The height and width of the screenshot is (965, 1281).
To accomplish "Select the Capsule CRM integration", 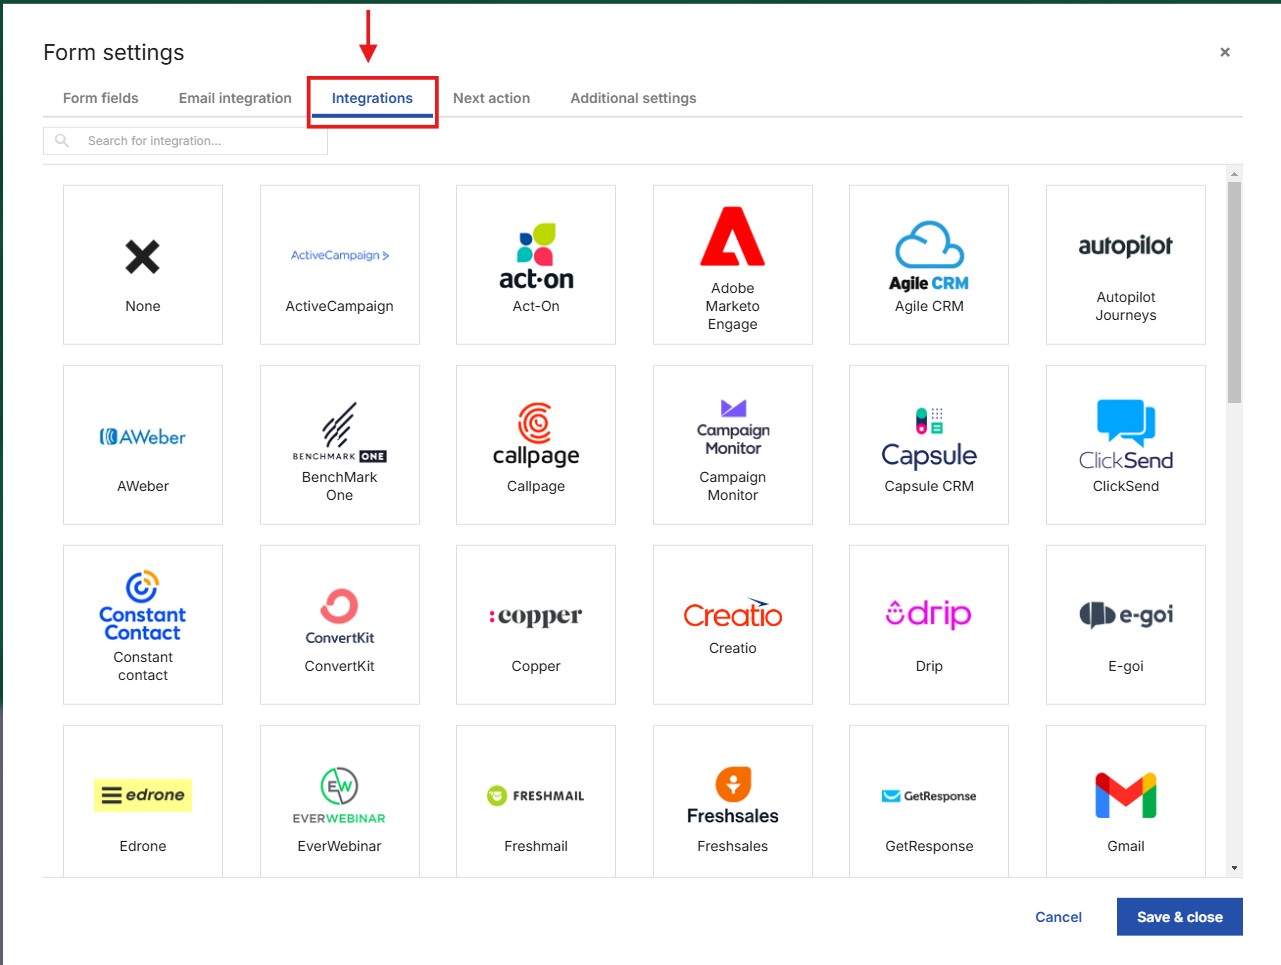I will point(929,445).
